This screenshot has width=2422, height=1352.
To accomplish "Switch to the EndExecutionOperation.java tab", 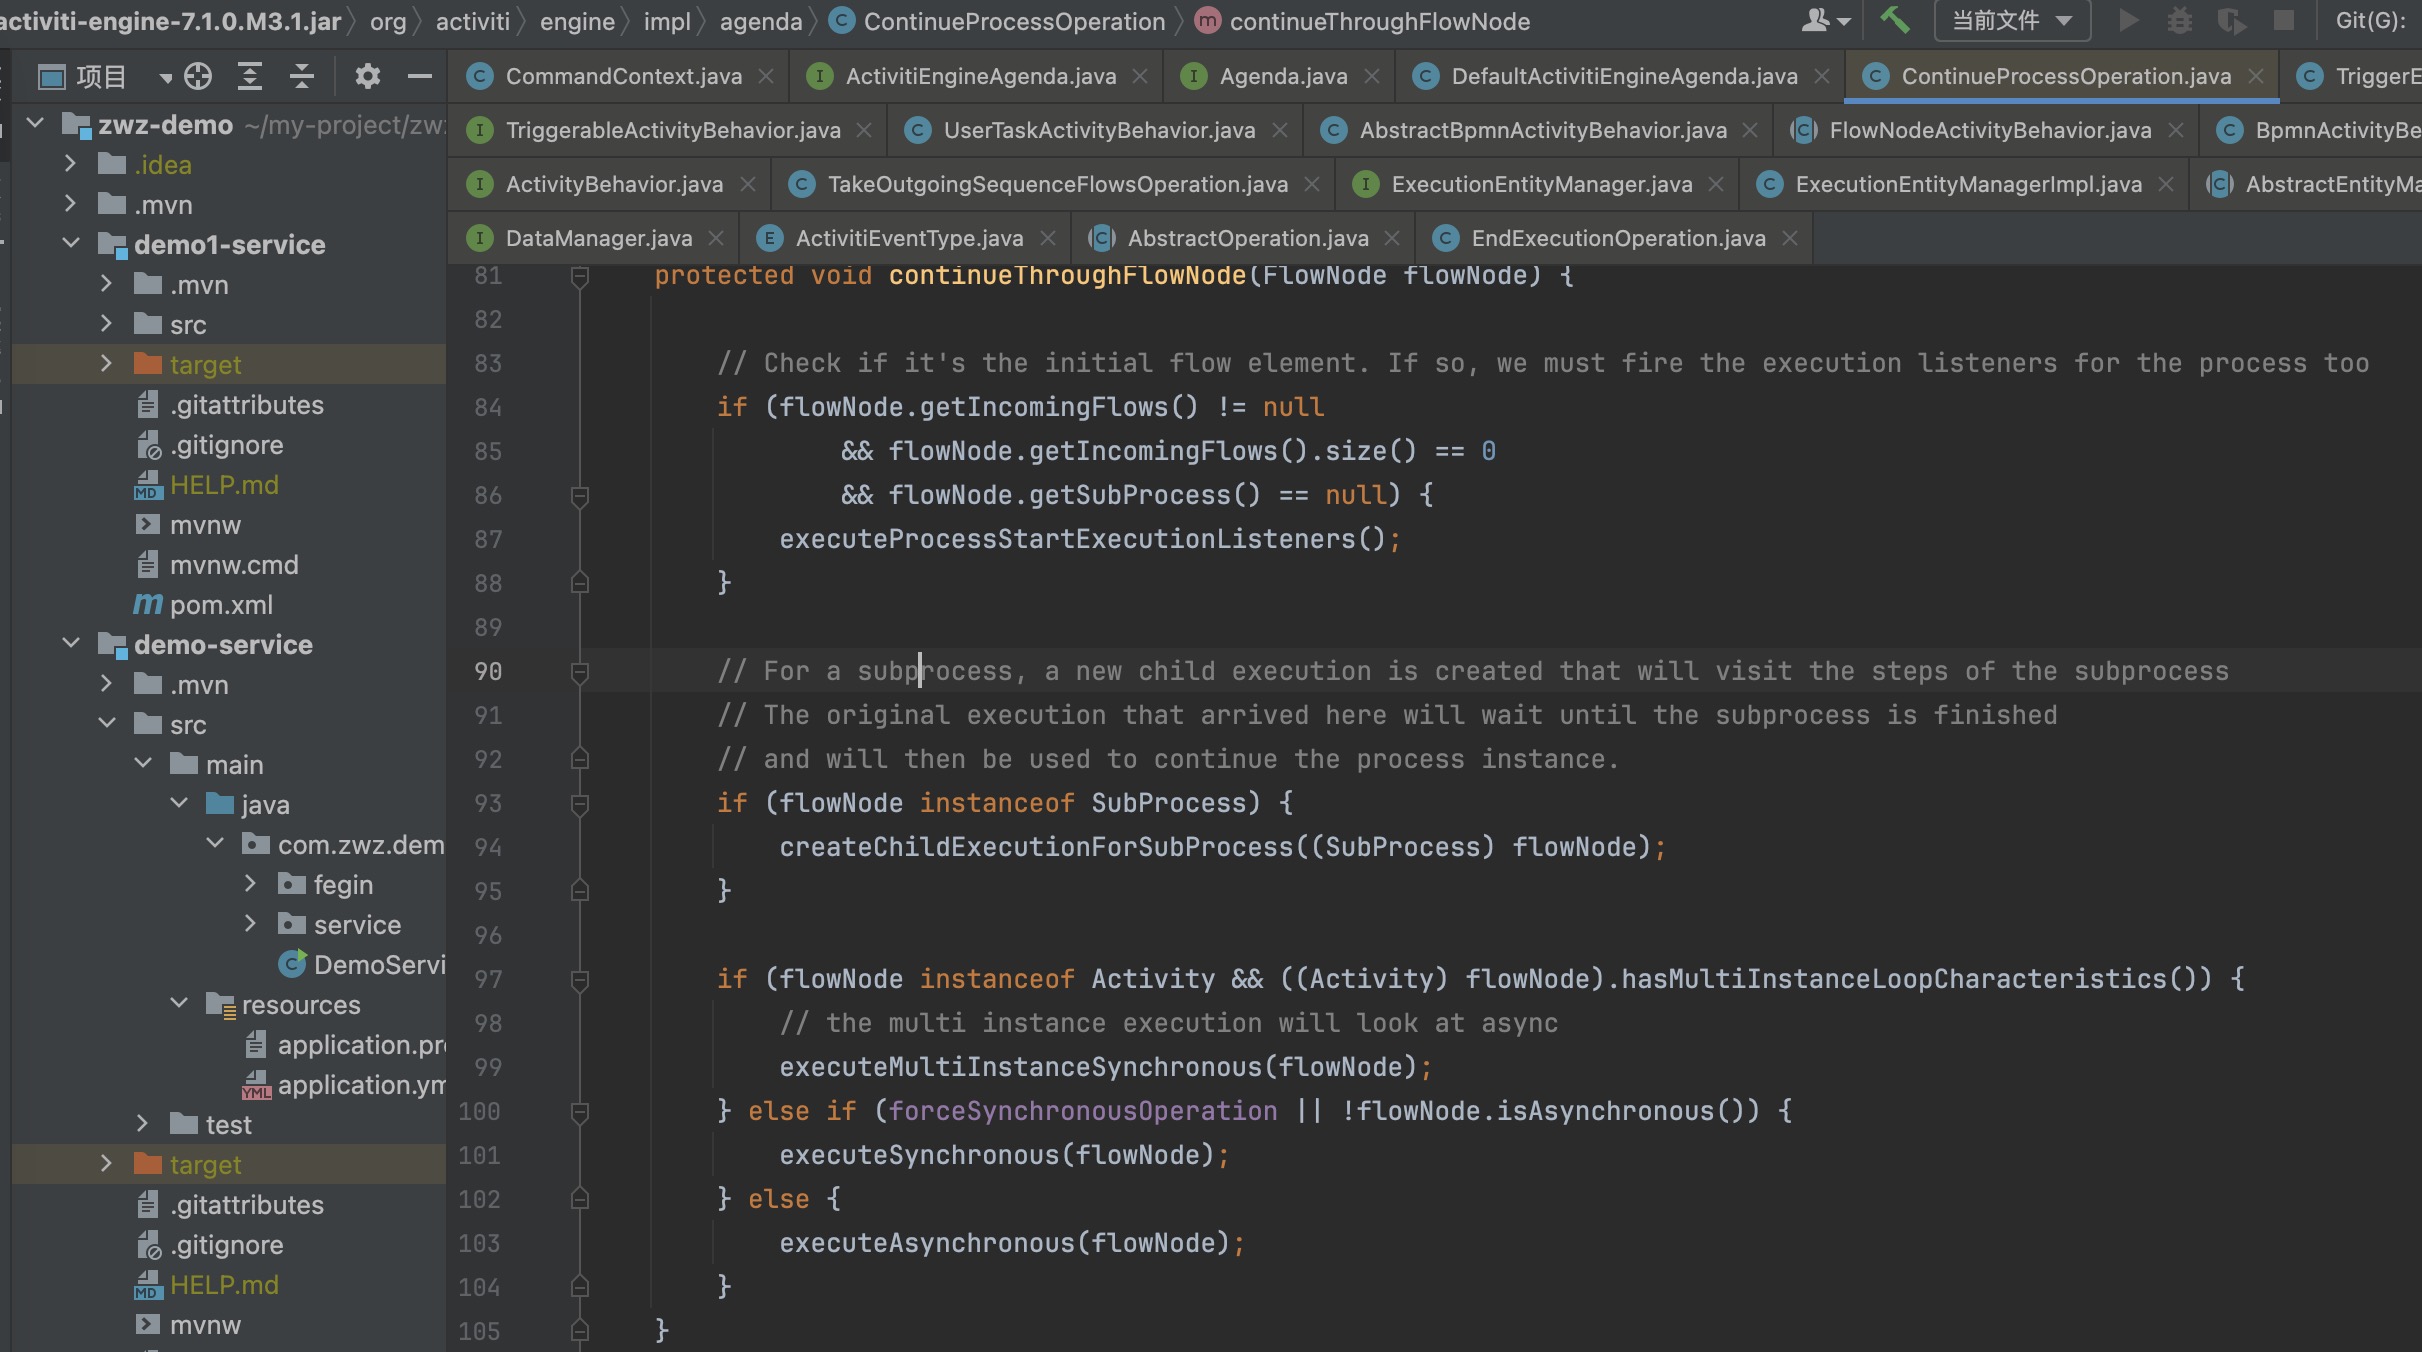I will pyautogui.click(x=1617, y=238).
